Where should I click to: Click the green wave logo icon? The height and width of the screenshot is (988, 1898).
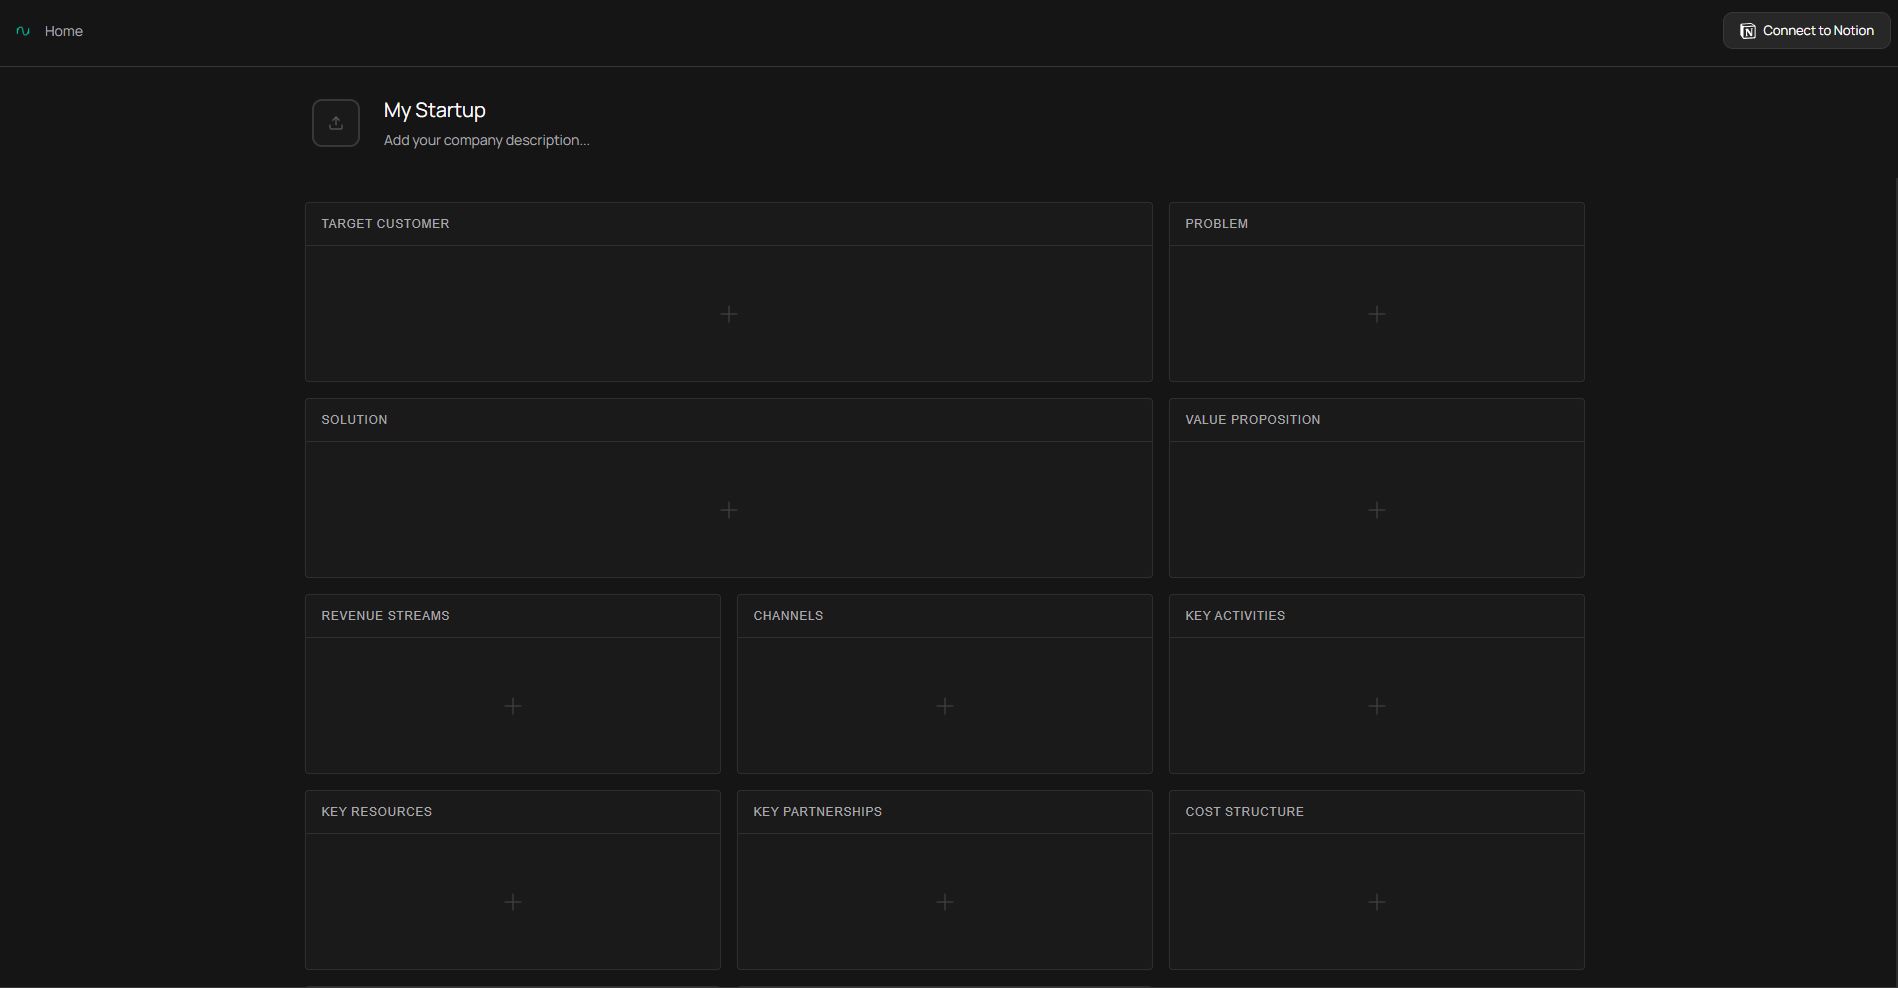(23, 31)
